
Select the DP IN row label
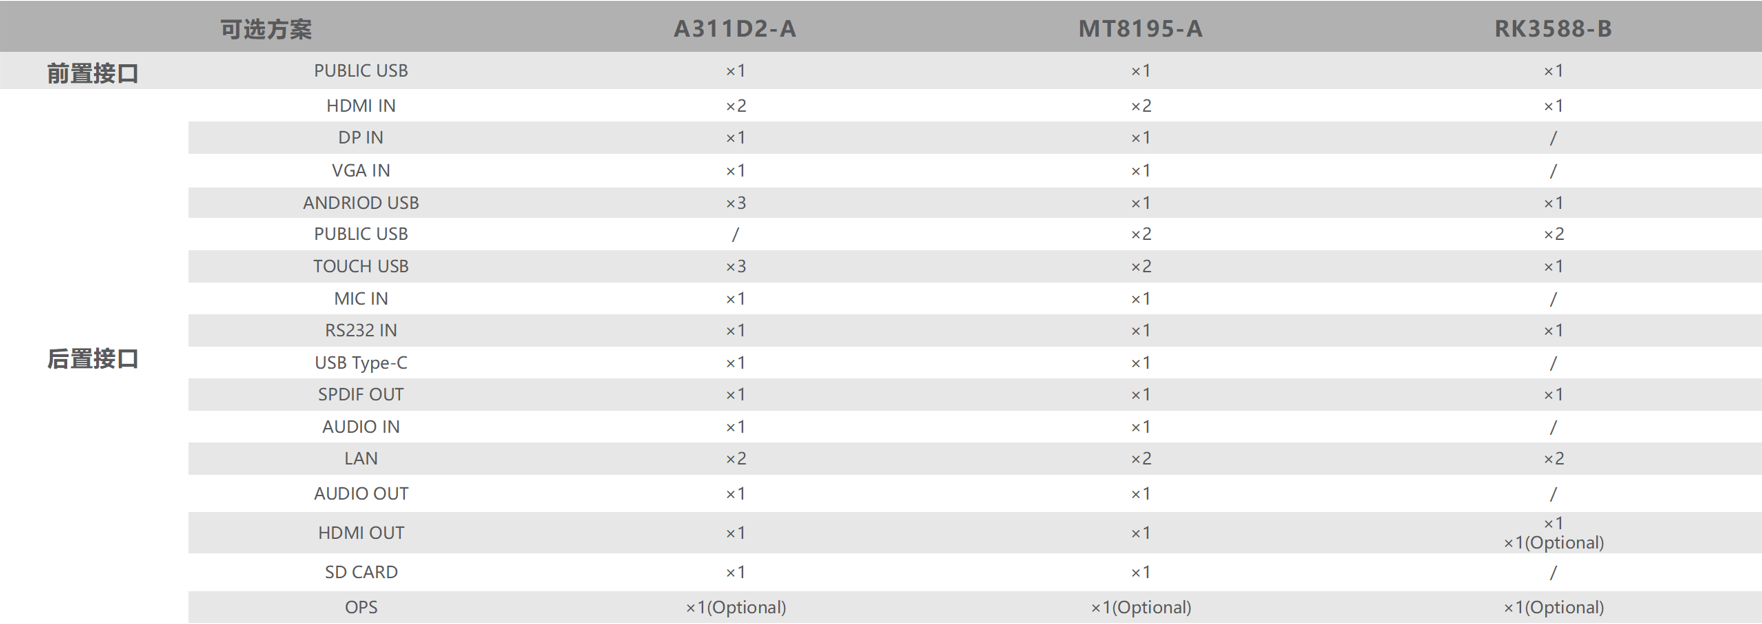click(361, 138)
